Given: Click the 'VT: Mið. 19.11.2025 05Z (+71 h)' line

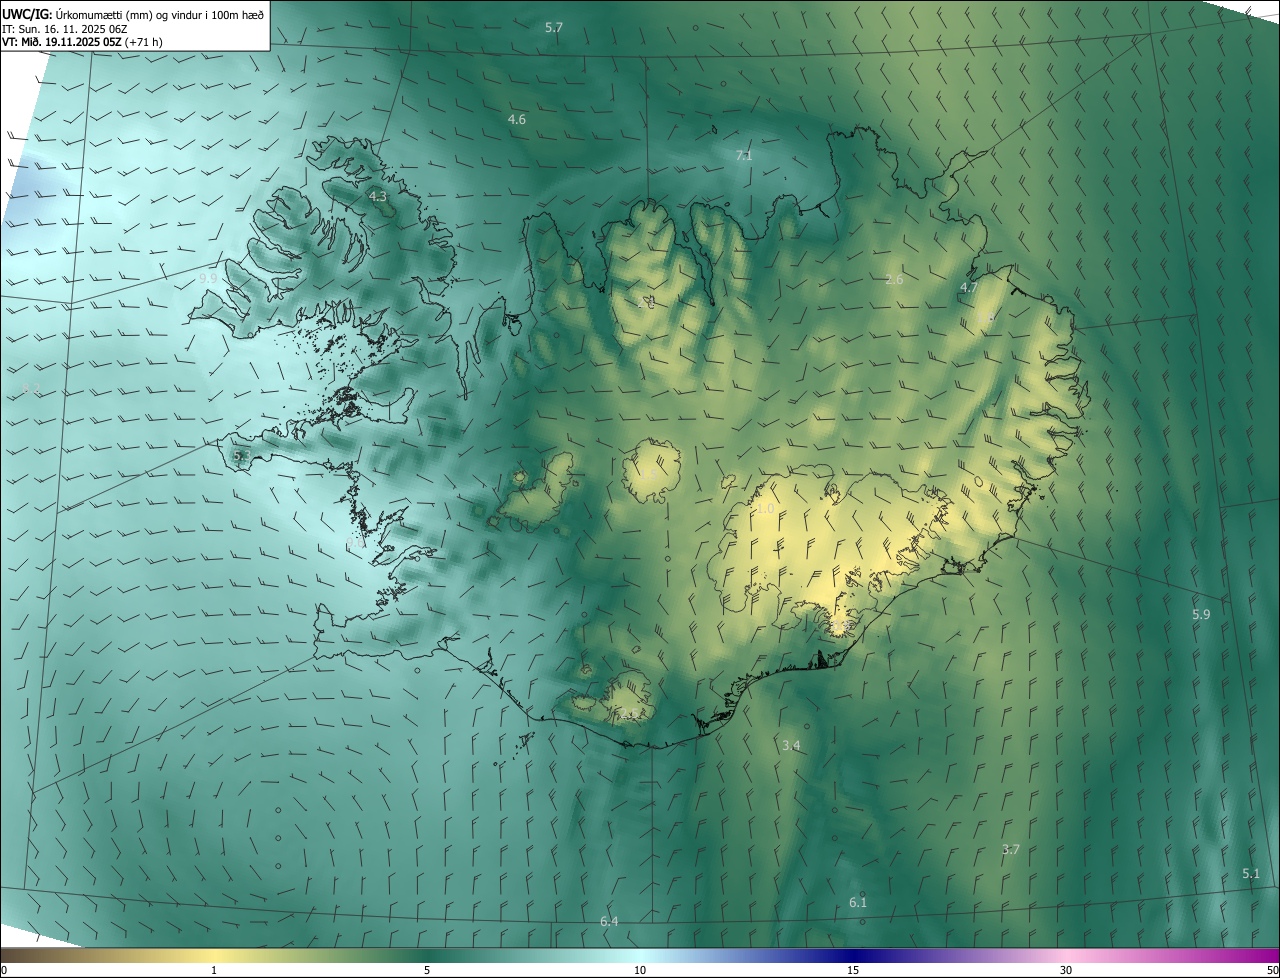Looking at the screenshot, I should [83, 42].
